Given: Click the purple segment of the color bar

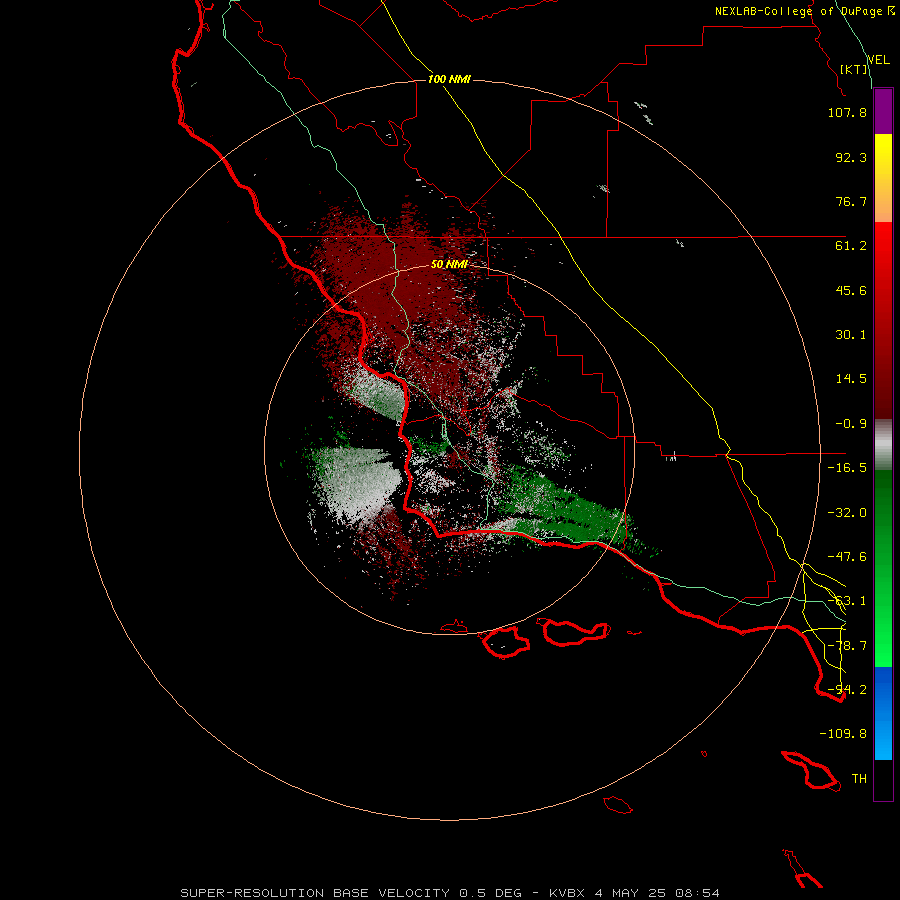Looking at the screenshot, I should (883, 112).
